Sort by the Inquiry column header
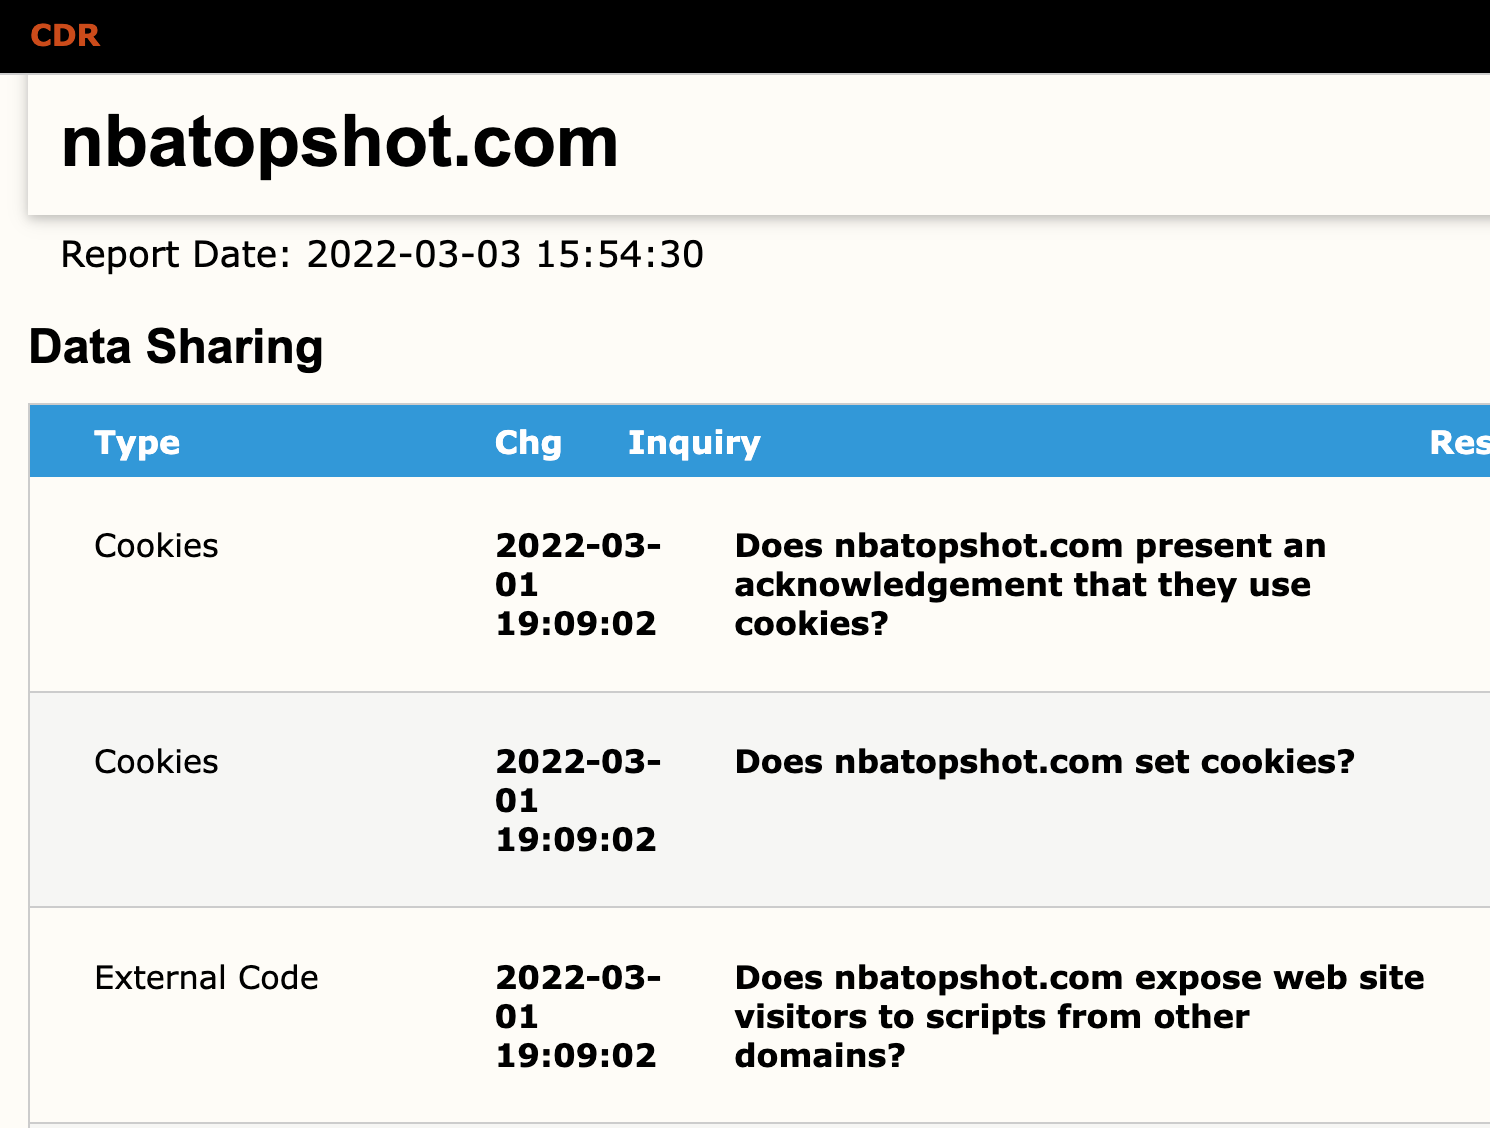 (694, 442)
